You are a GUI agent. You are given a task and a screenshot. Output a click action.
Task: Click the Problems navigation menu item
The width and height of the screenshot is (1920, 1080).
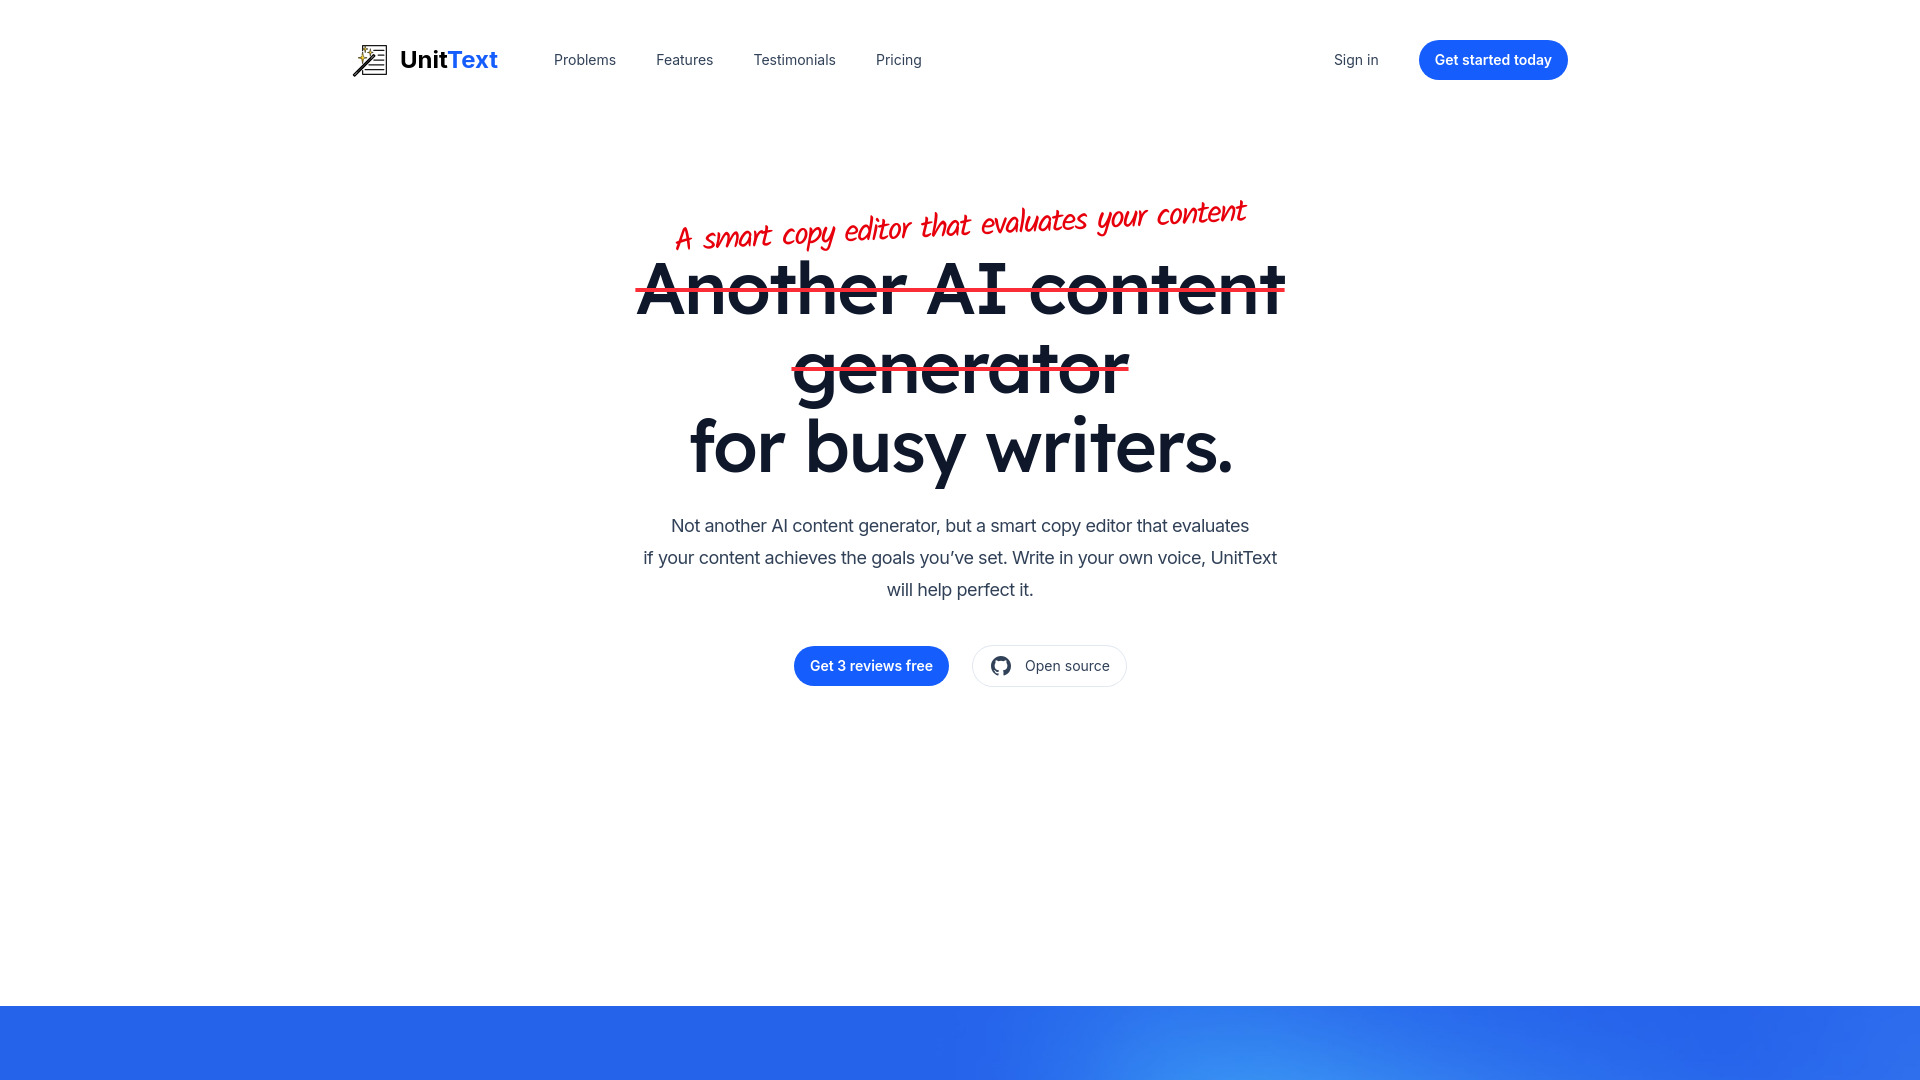(x=584, y=59)
